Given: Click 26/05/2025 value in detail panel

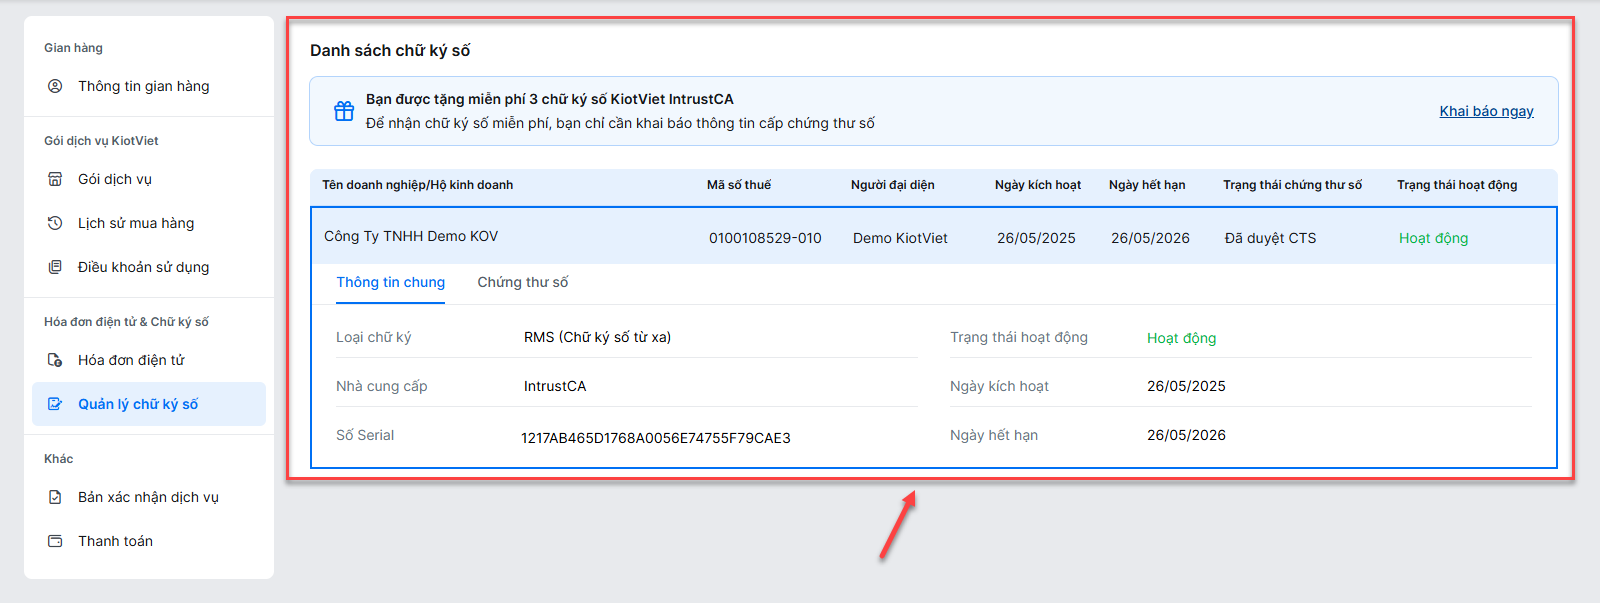Looking at the screenshot, I should click(x=1186, y=386).
